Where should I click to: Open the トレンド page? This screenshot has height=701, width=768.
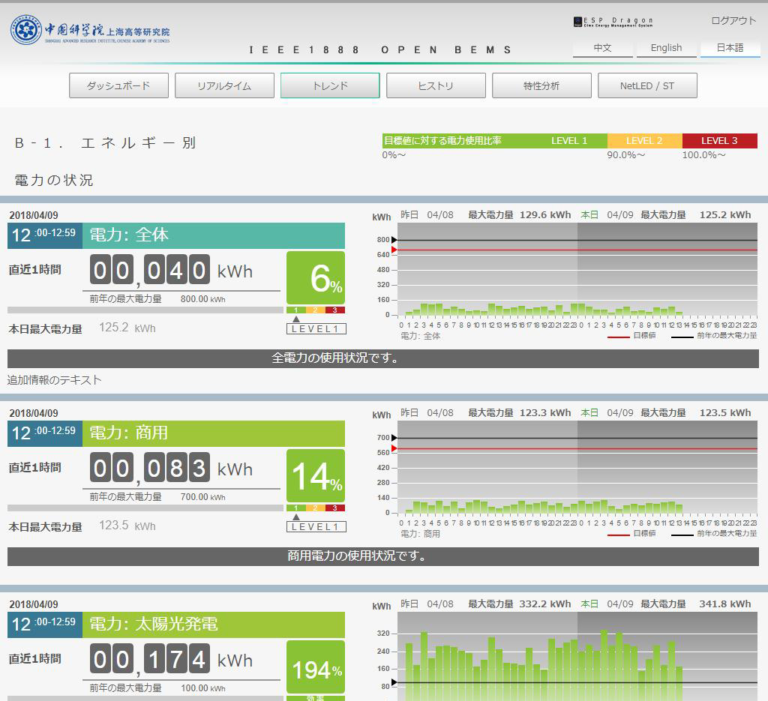330,86
